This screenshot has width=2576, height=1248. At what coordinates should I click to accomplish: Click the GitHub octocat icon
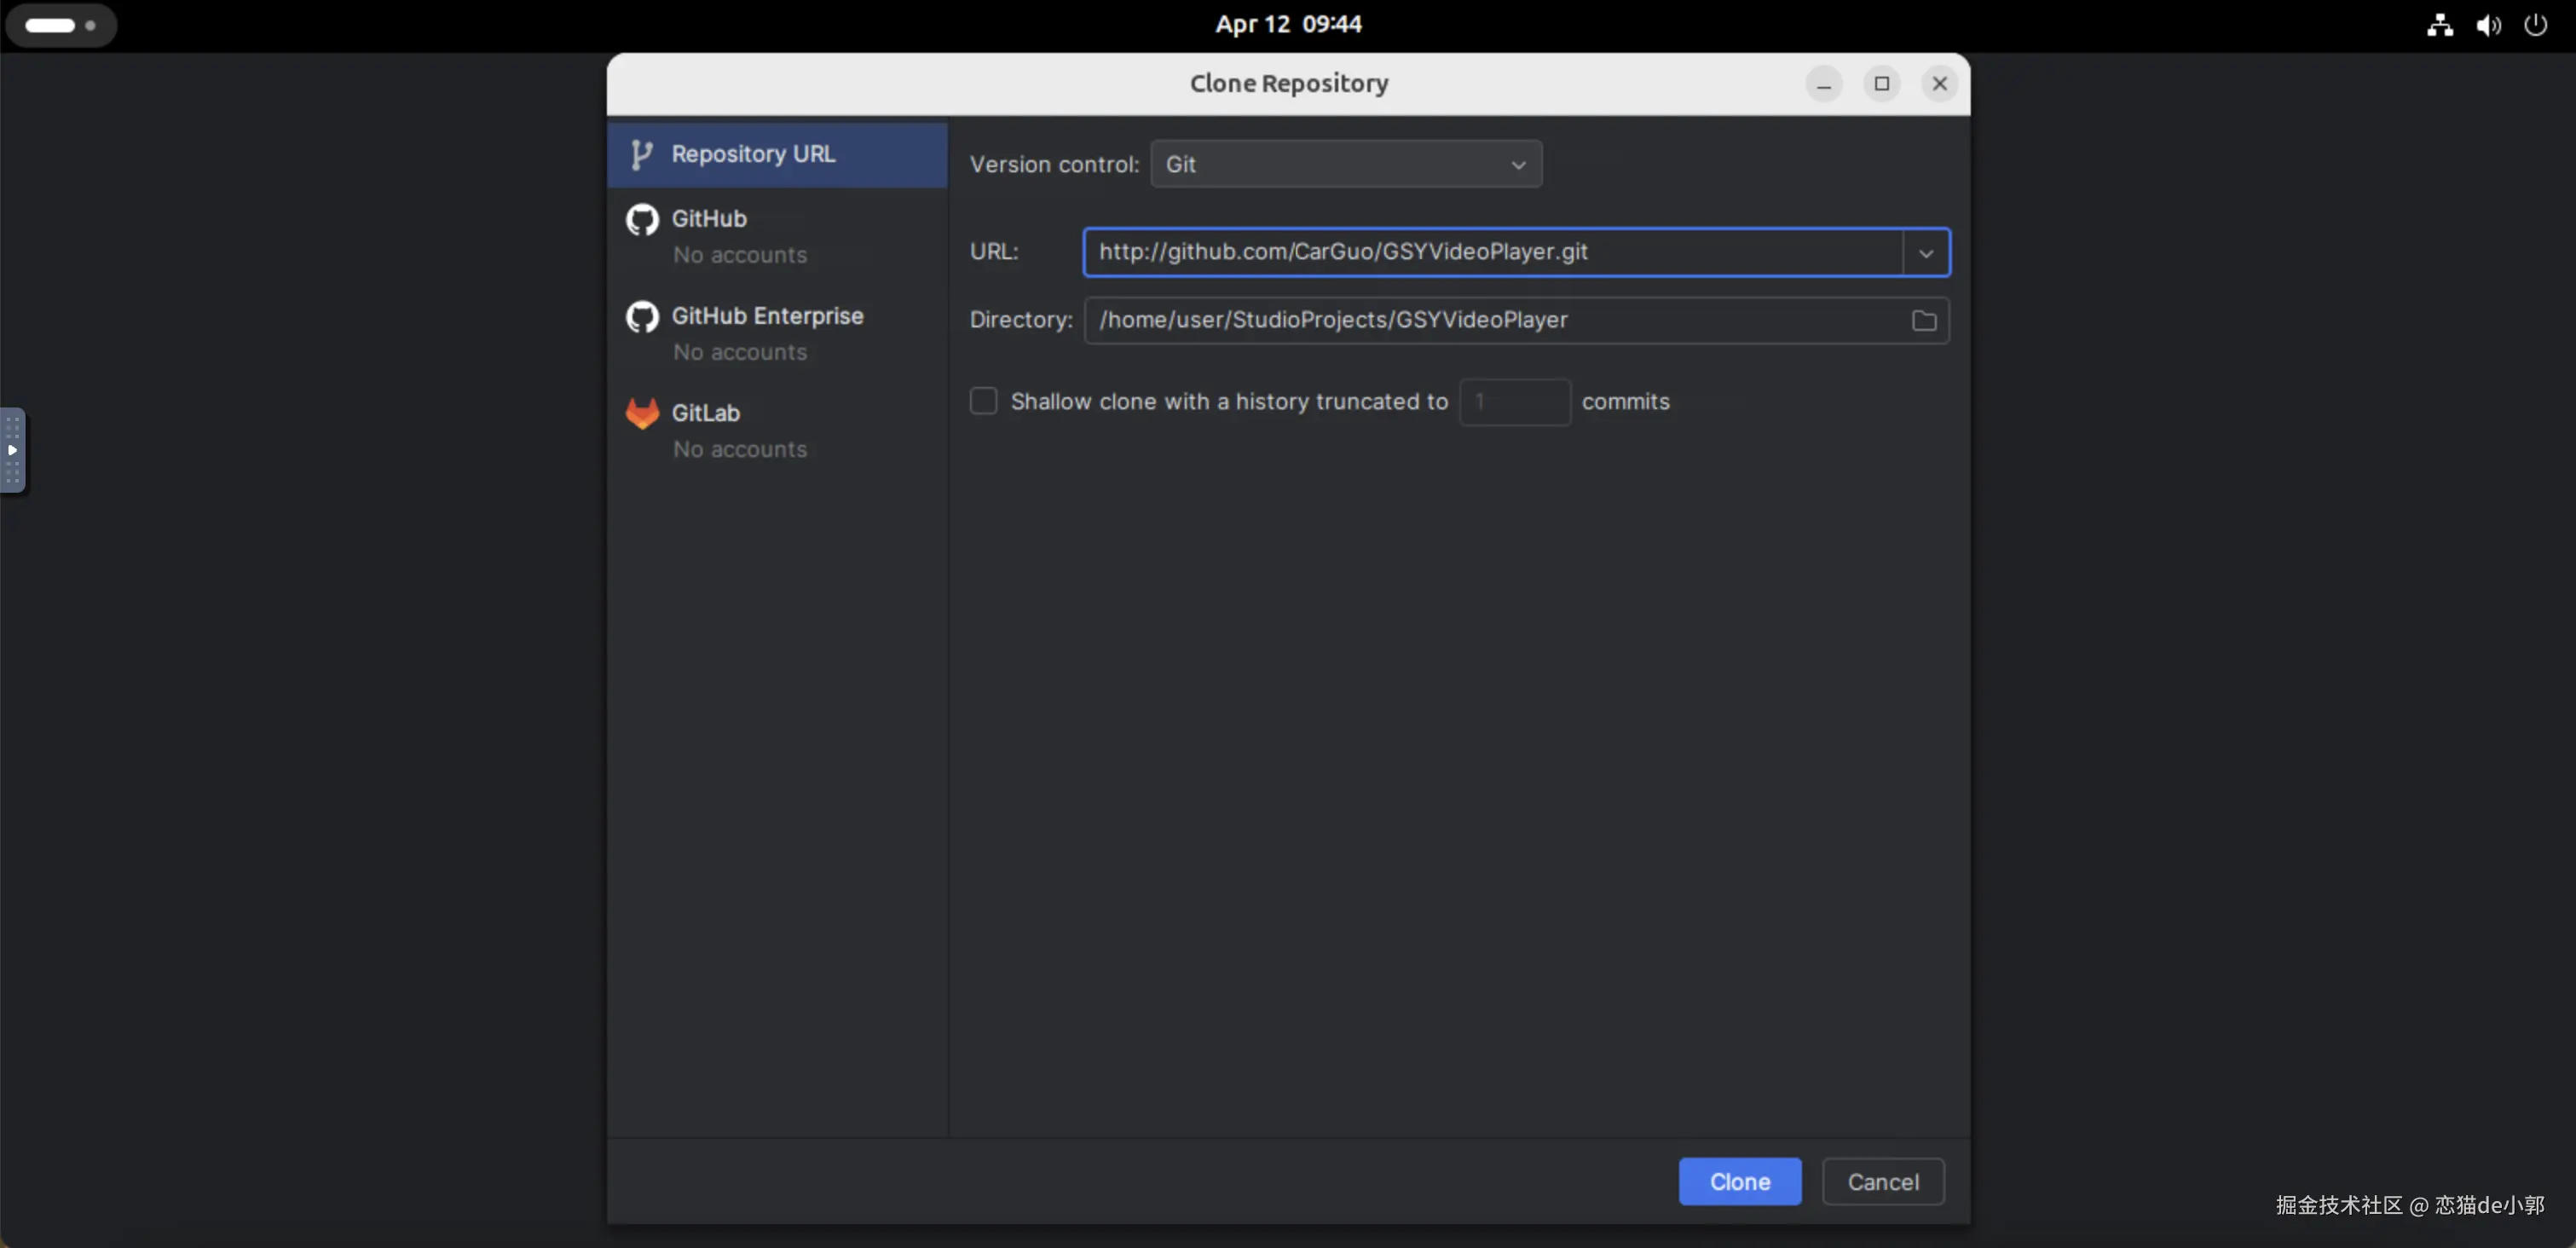click(x=642, y=219)
